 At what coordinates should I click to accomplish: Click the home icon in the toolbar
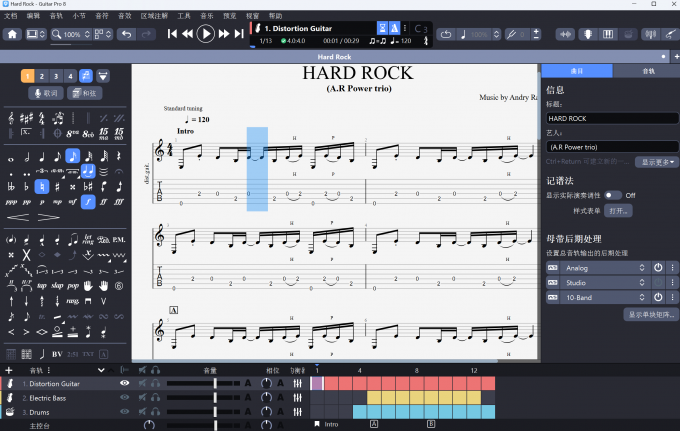click(13, 35)
